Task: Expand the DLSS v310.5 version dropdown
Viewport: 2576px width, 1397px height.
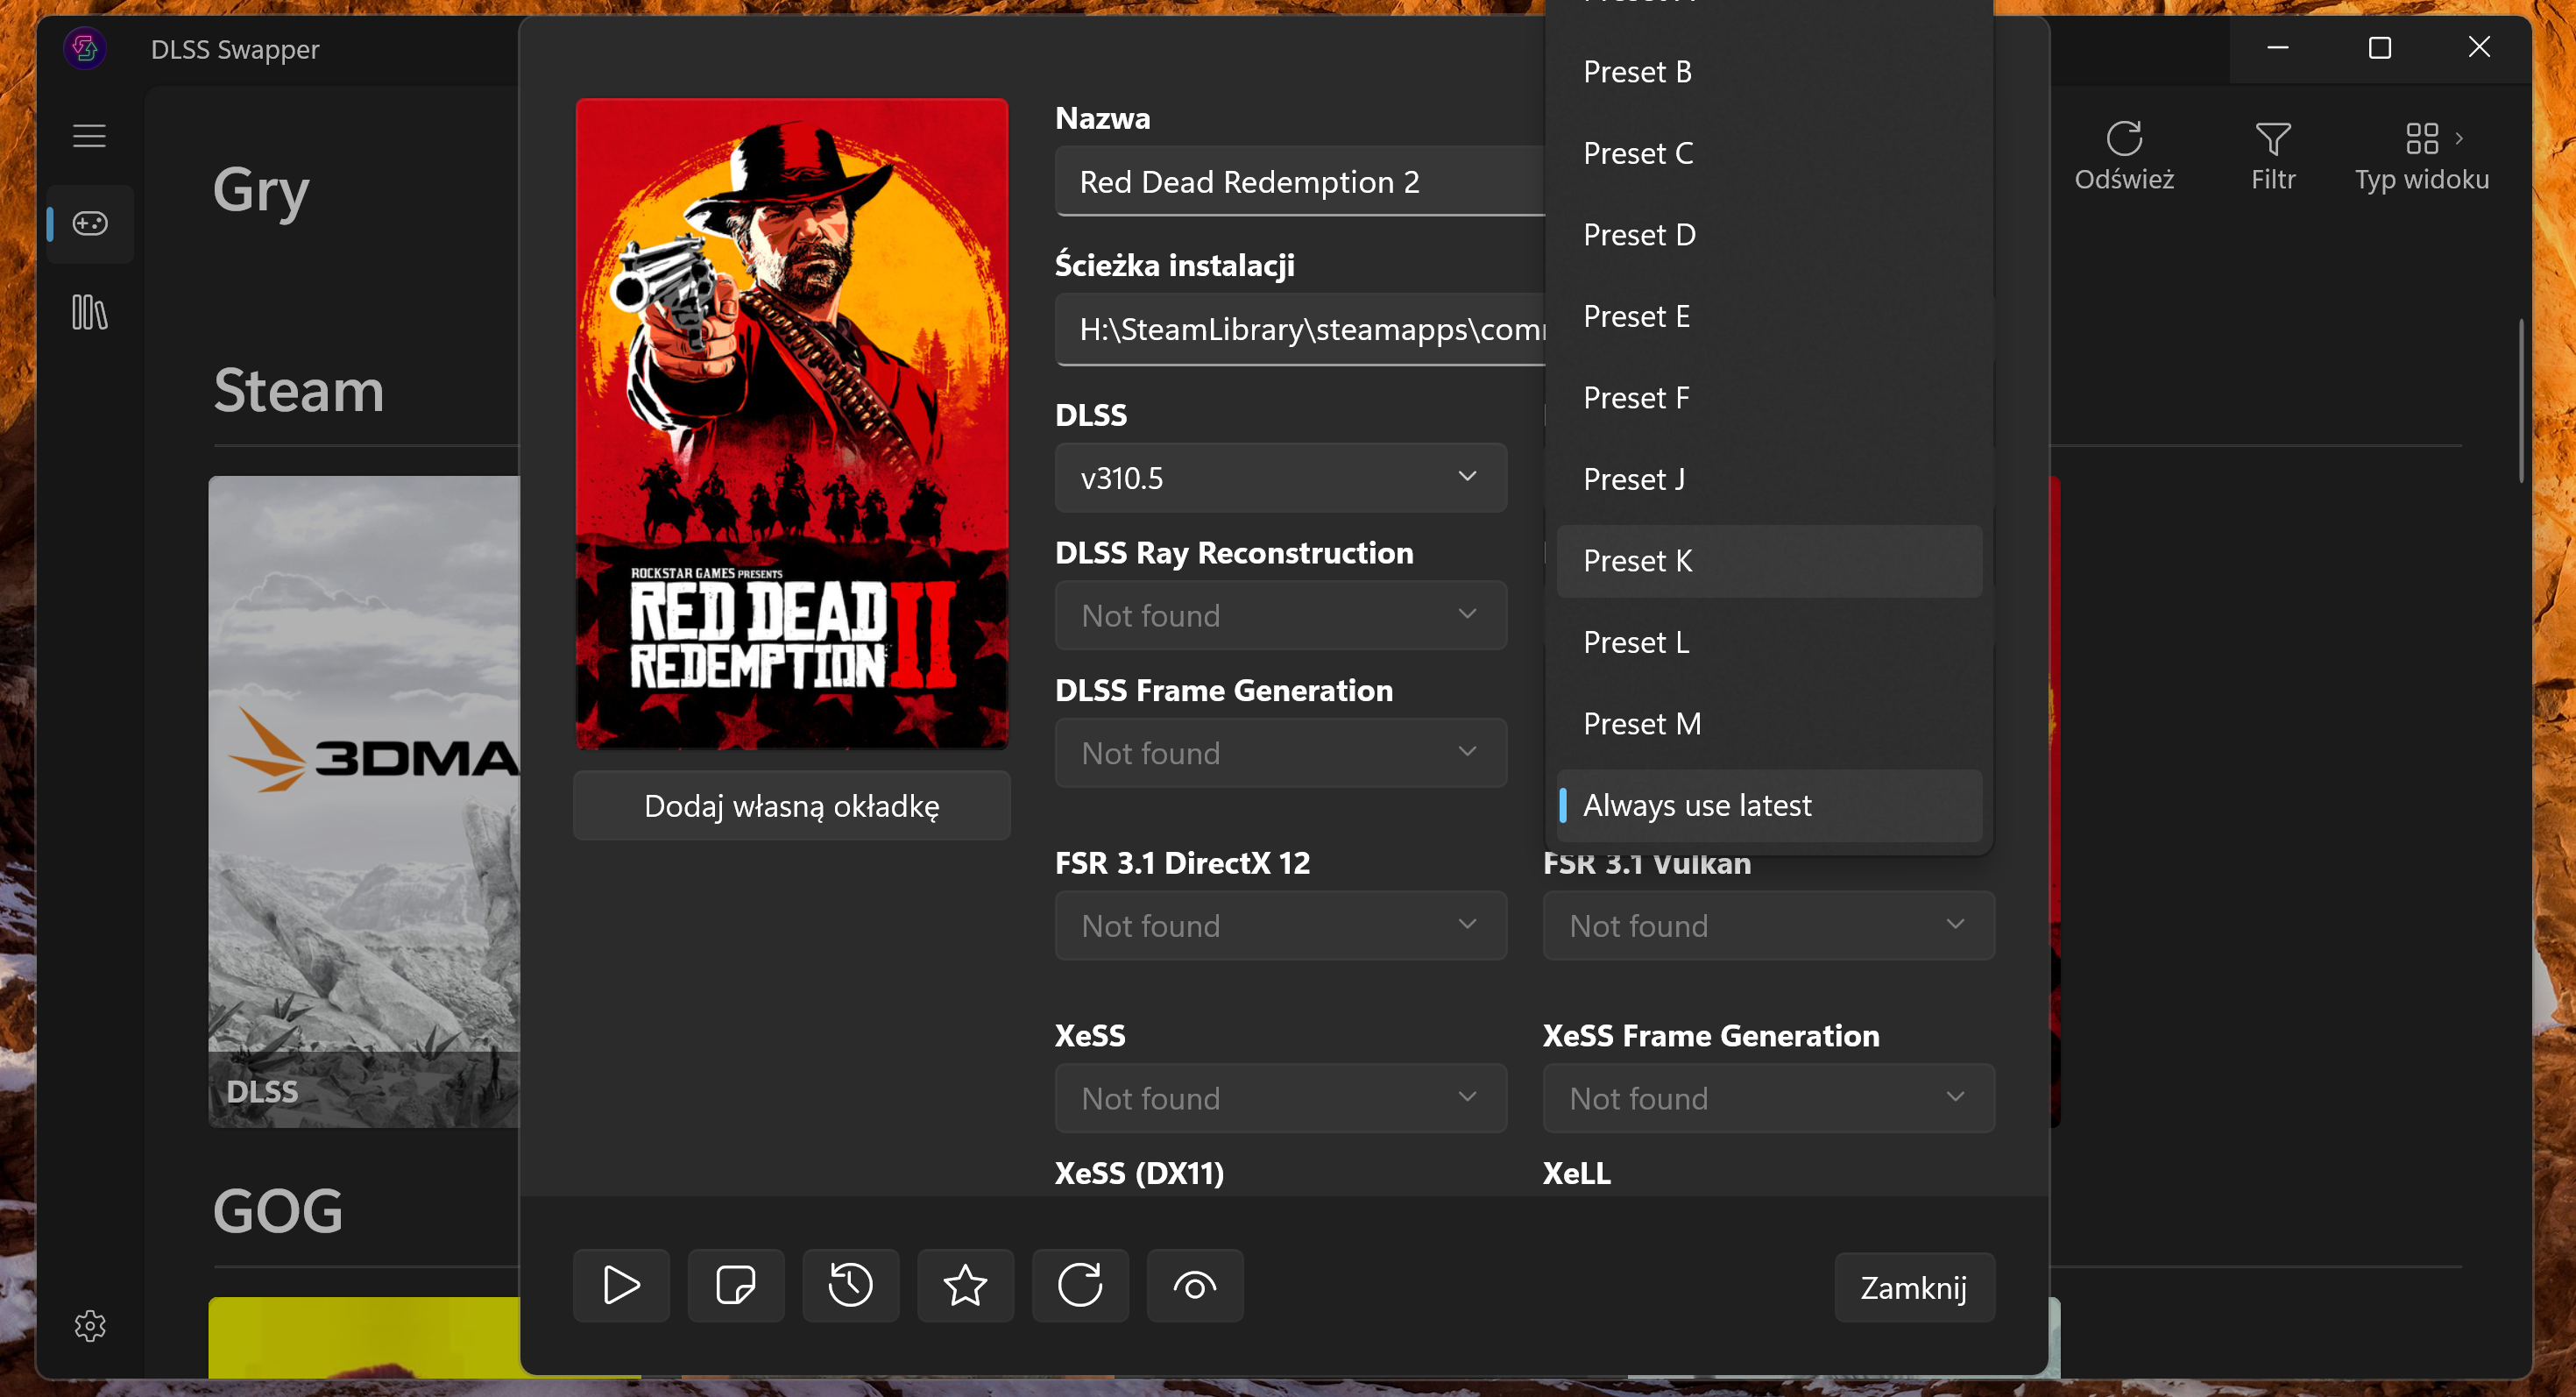Action: 1280,478
